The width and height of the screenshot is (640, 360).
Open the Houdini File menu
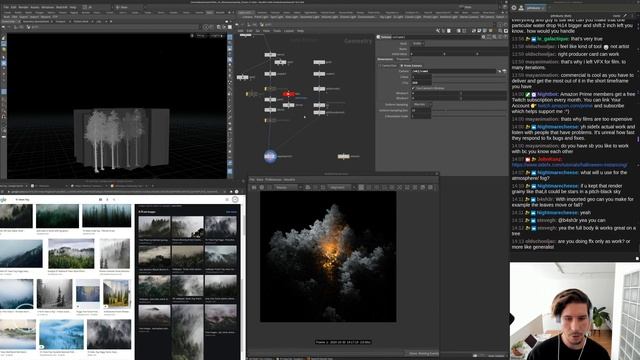[6, 7]
